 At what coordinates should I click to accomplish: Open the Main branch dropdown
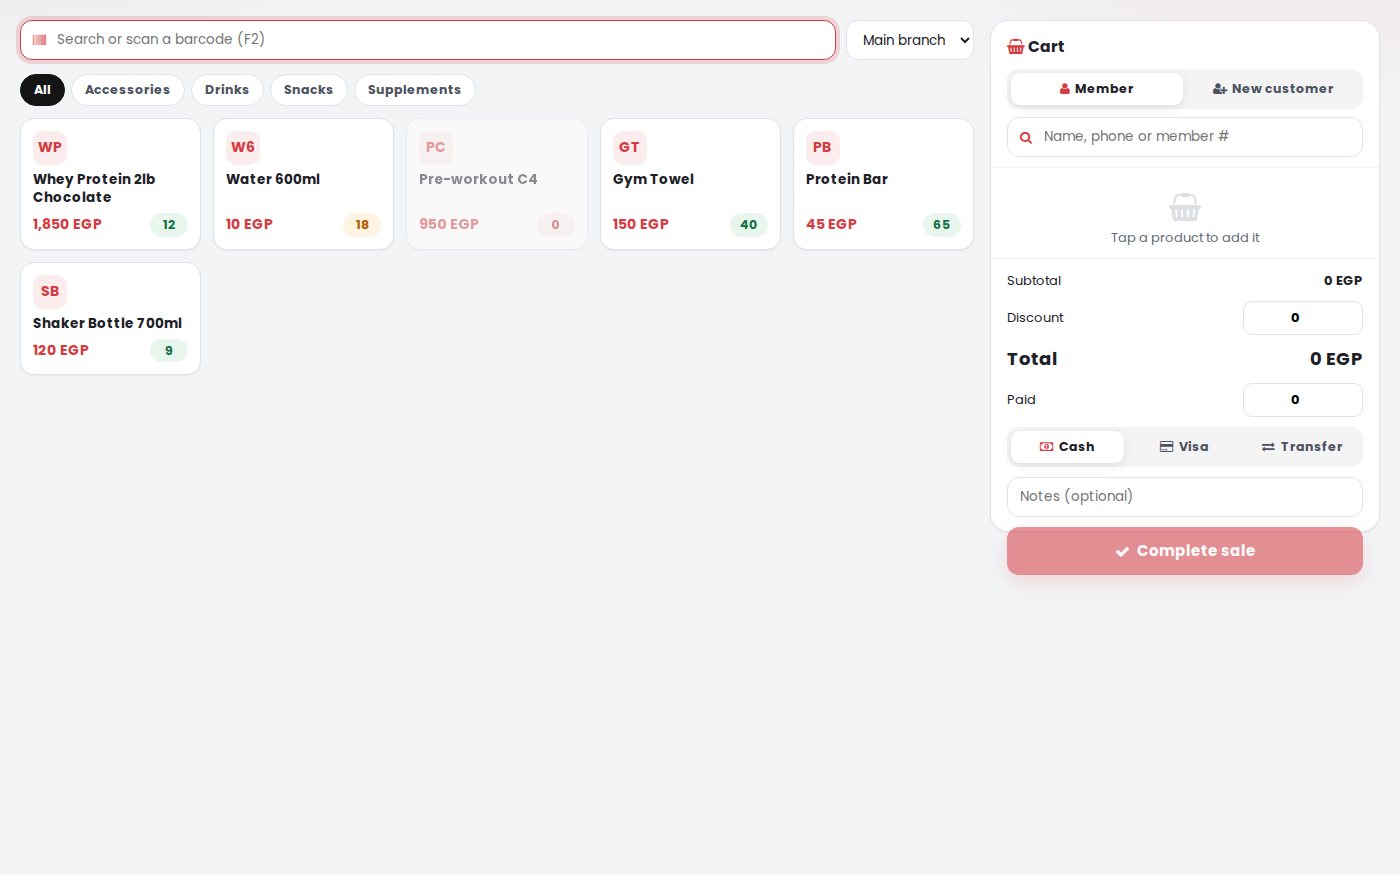[910, 40]
